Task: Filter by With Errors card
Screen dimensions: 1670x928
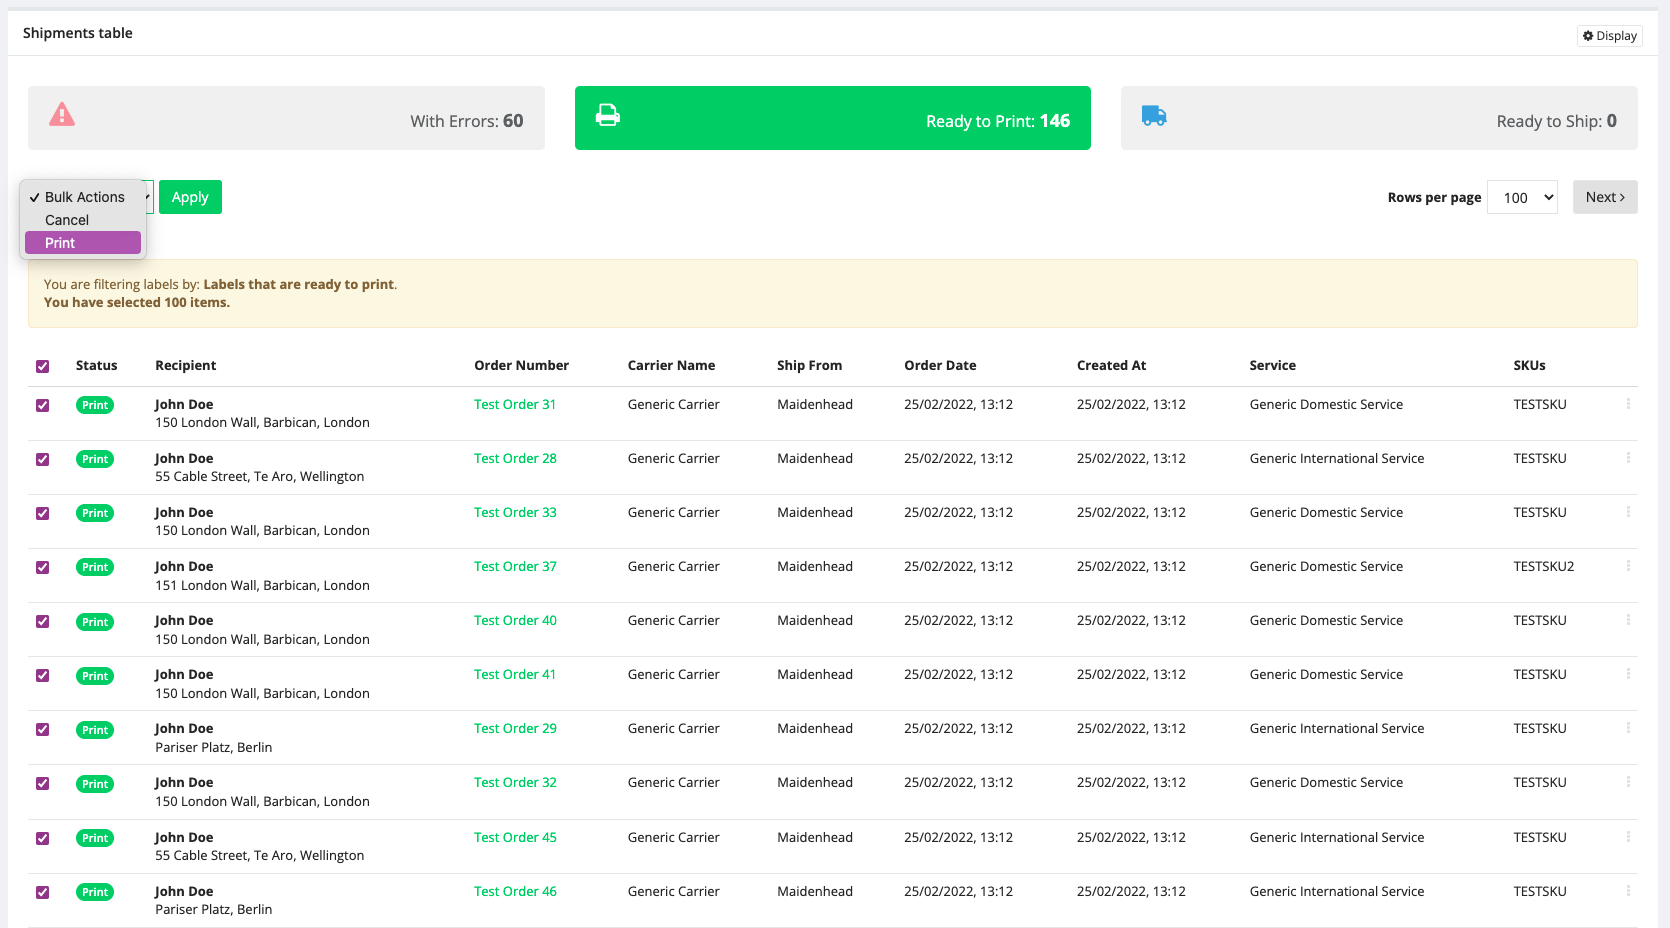Action: [286, 118]
